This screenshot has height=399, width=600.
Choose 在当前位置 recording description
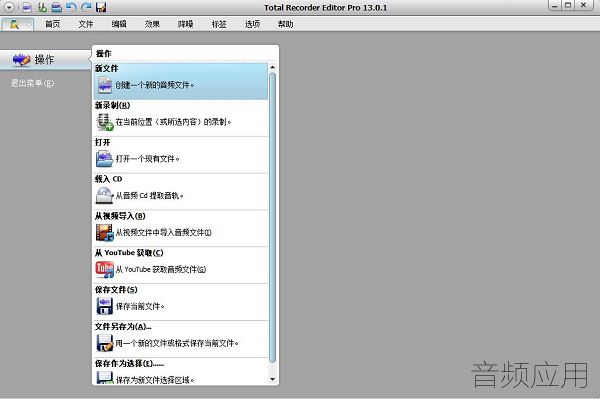point(173,122)
